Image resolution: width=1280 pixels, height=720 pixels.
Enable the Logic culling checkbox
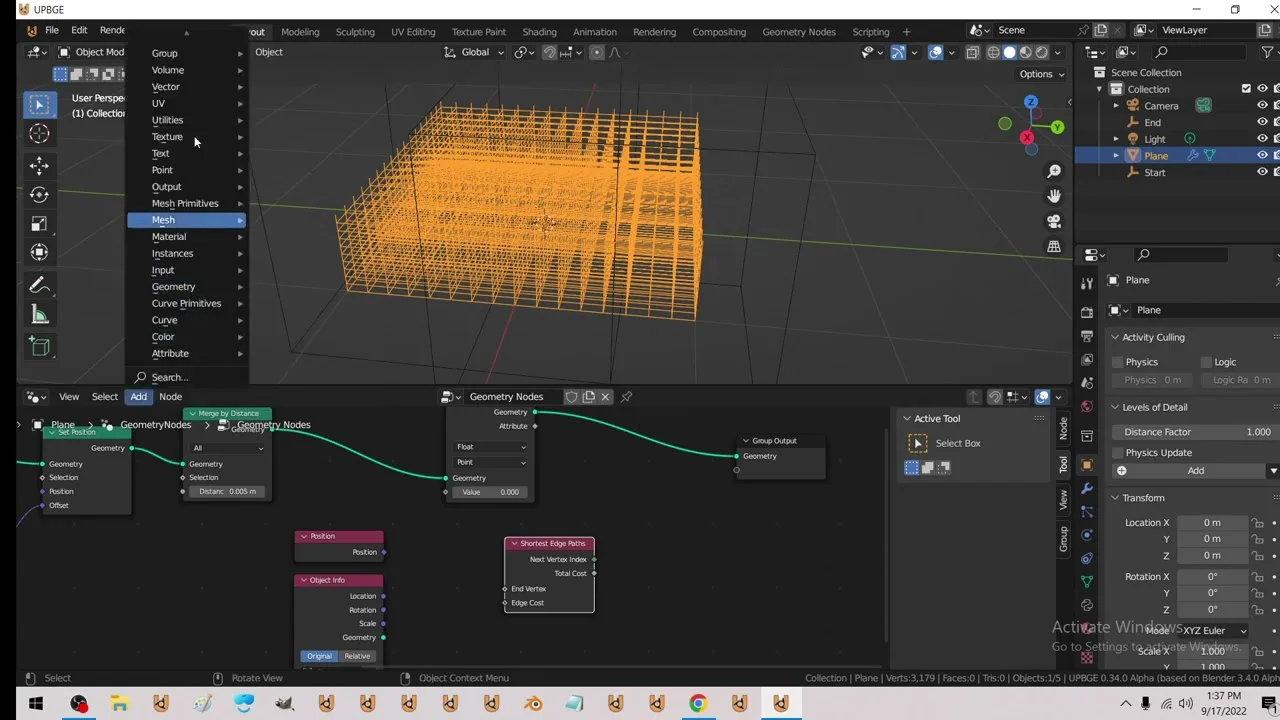point(1205,362)
